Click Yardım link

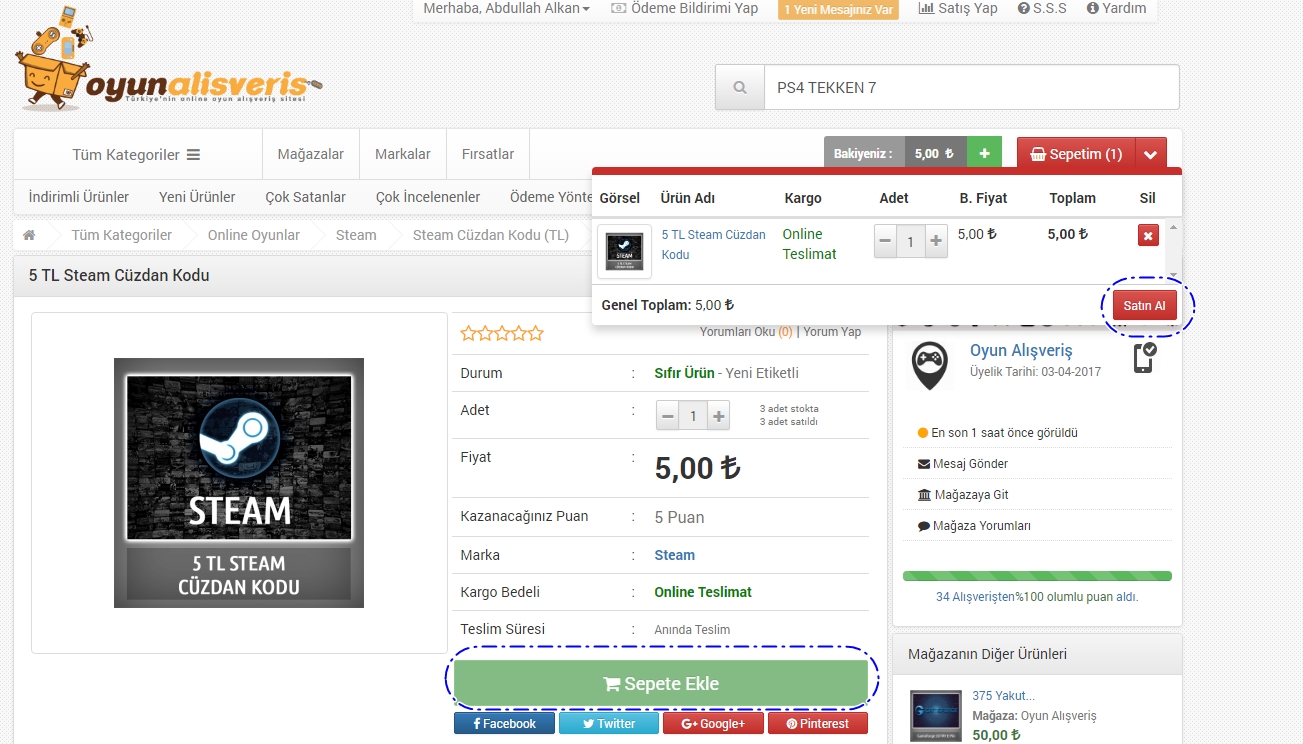pyautogui.click(x=1116, y=8)
